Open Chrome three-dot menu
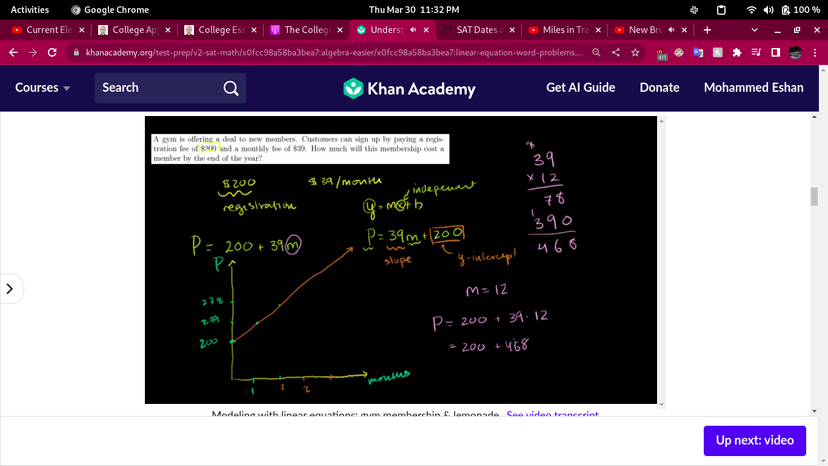The image size is (828, 466). (816, 52)
